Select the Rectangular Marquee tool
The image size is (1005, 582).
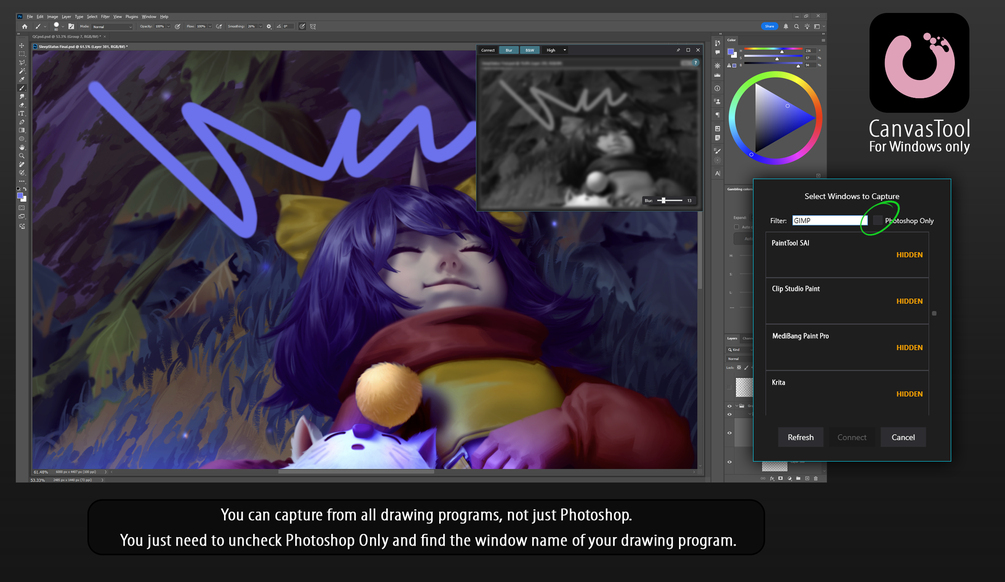click(x=22, y=54)
